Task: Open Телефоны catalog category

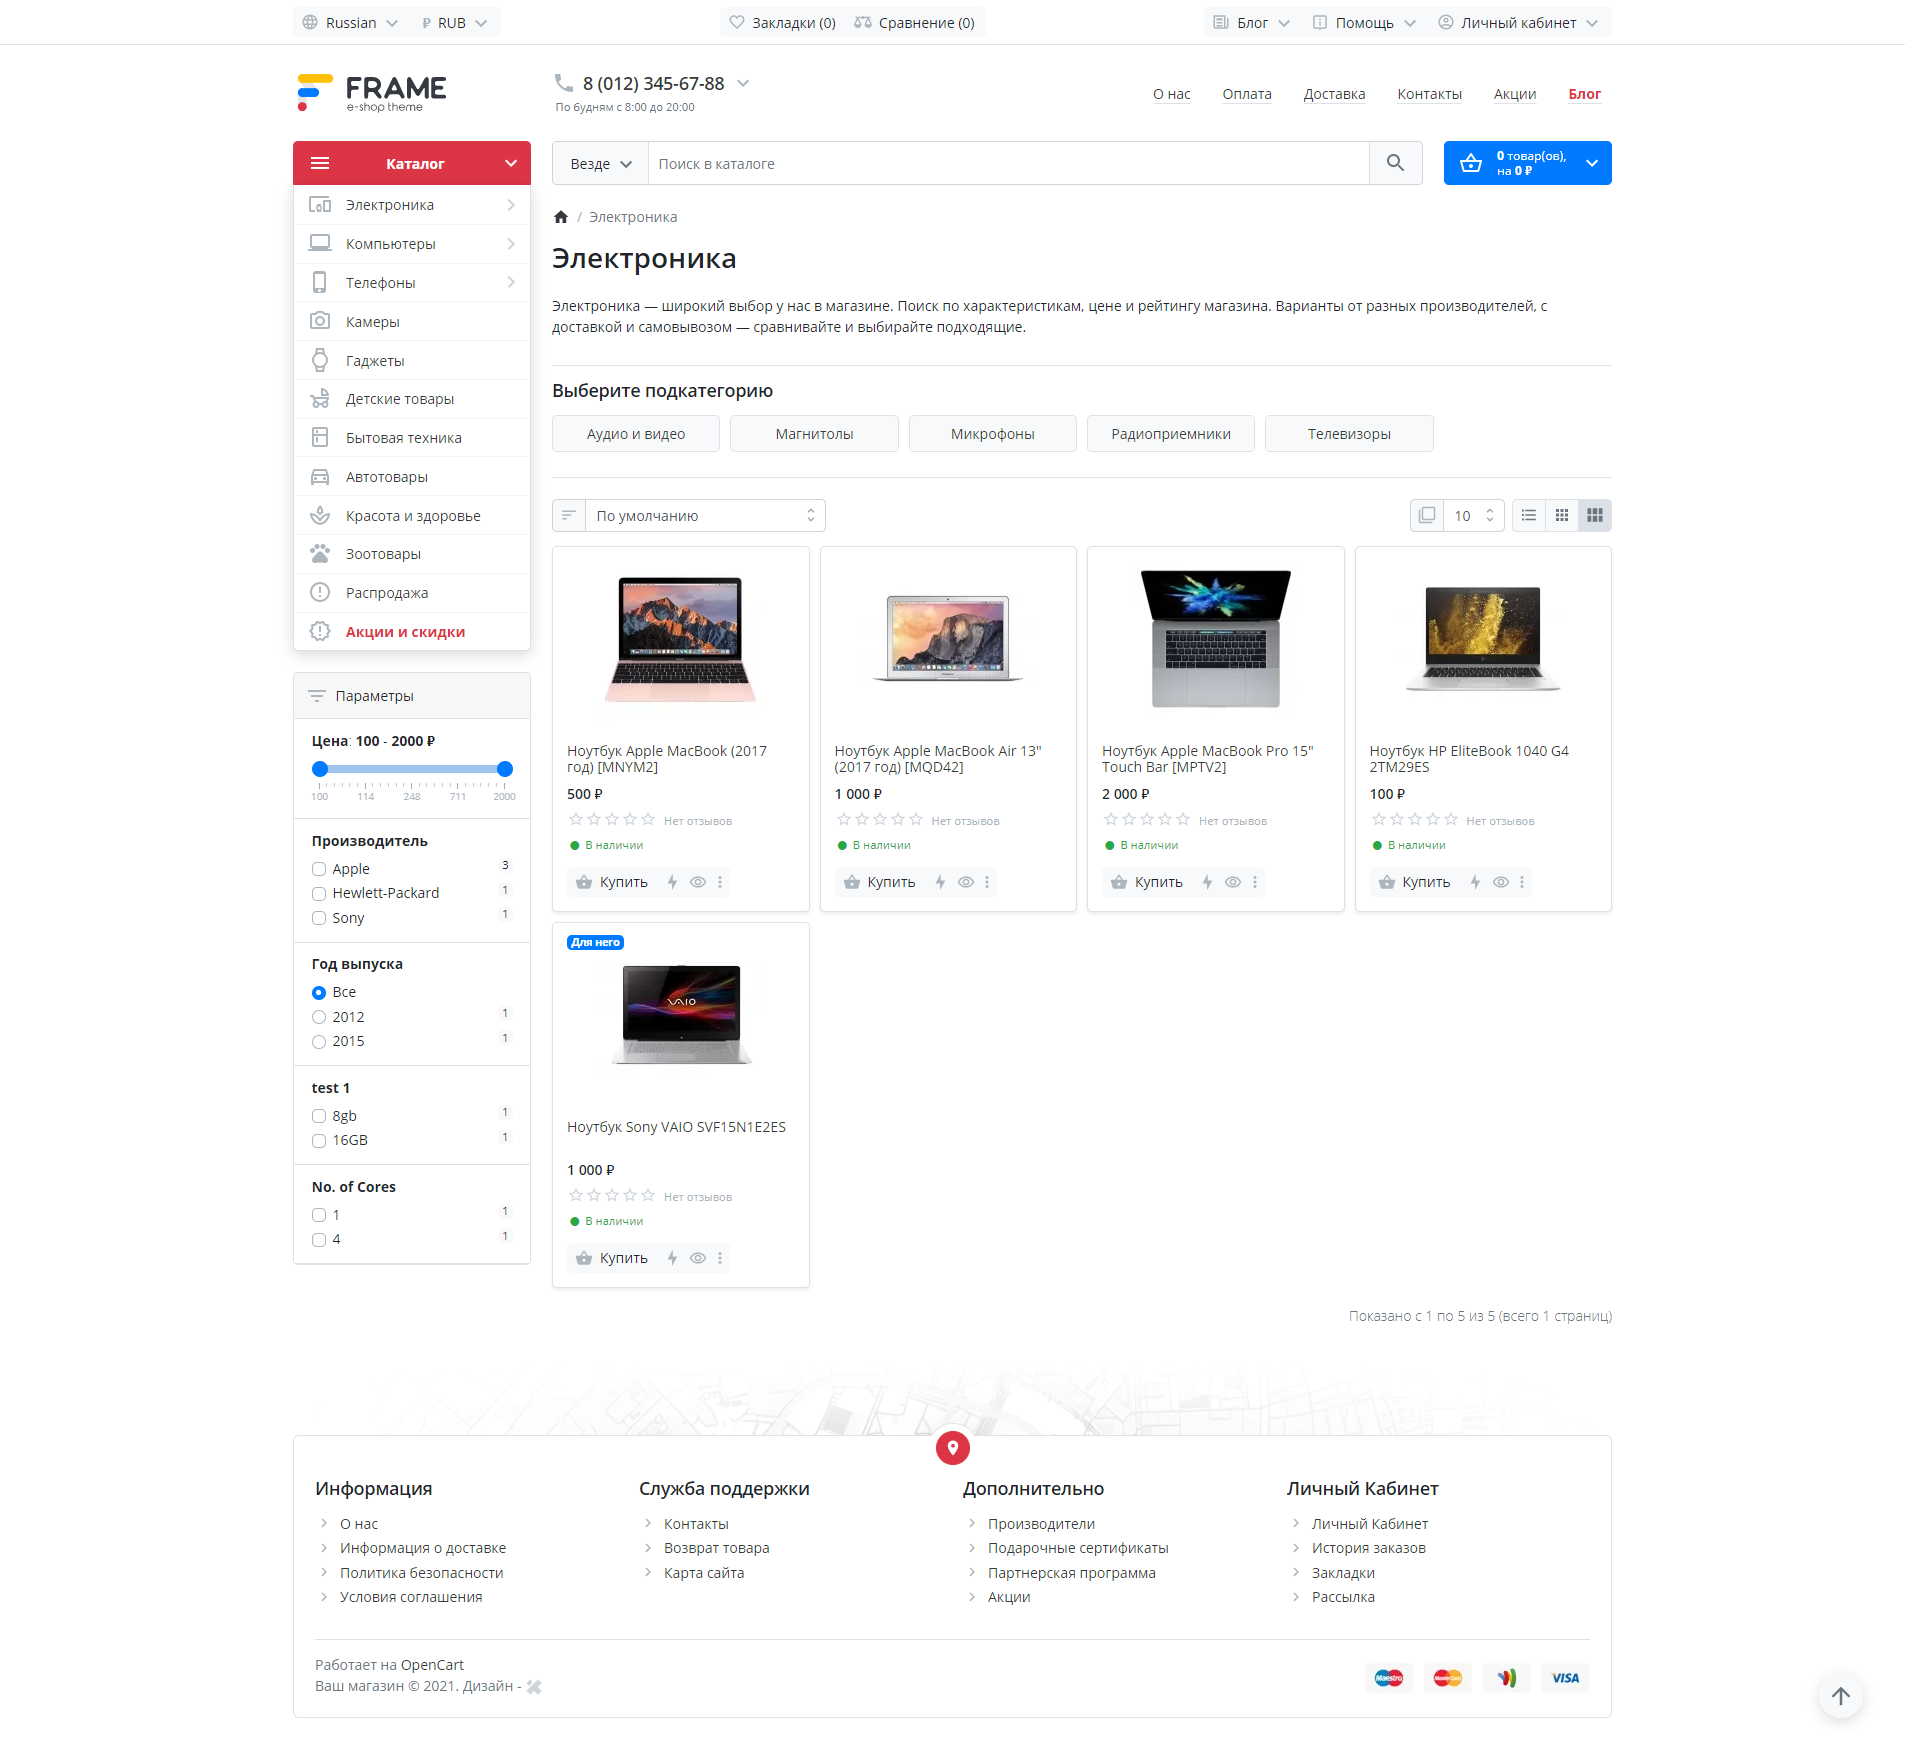Action: [412, 283]
